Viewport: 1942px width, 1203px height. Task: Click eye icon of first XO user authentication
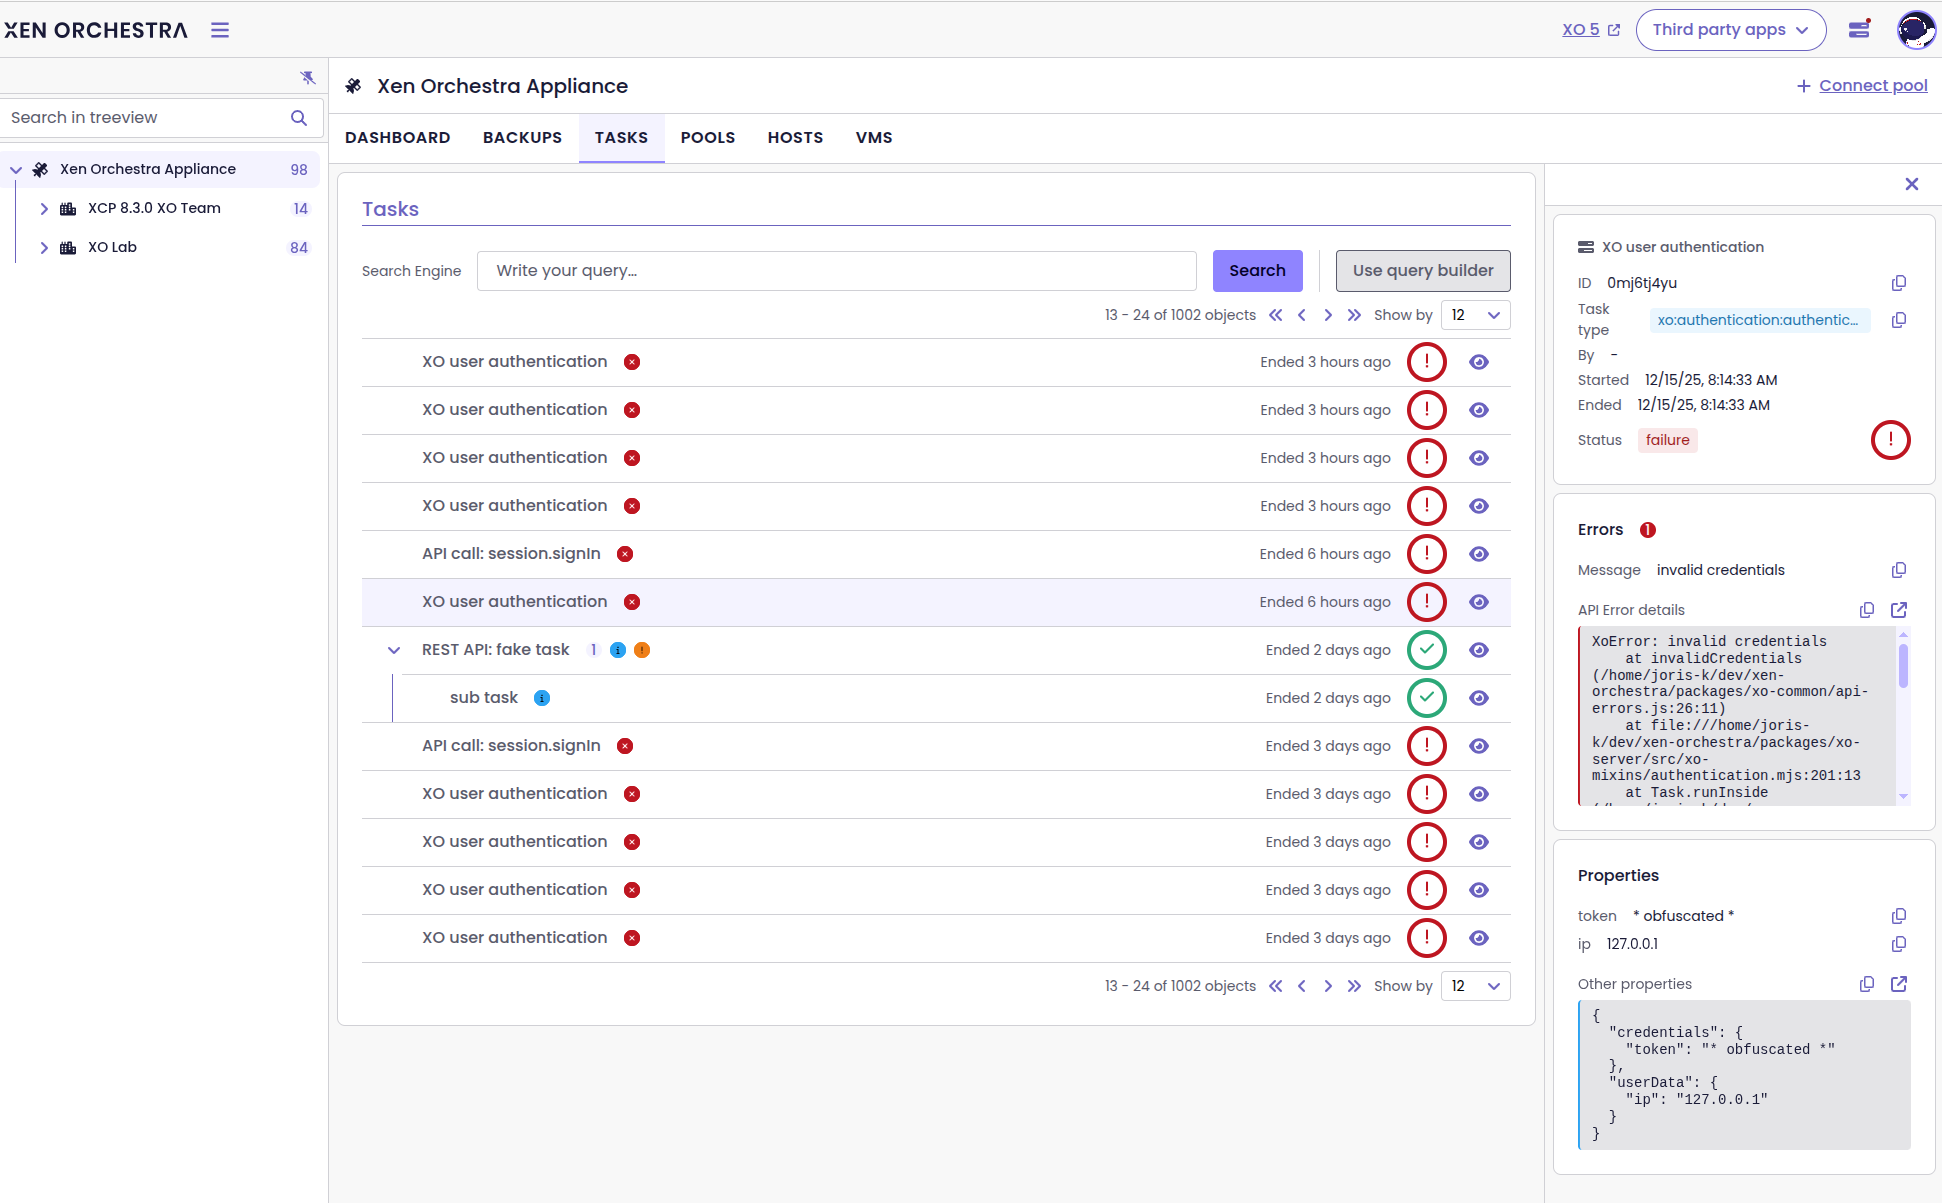click(x=1479, y=362)
